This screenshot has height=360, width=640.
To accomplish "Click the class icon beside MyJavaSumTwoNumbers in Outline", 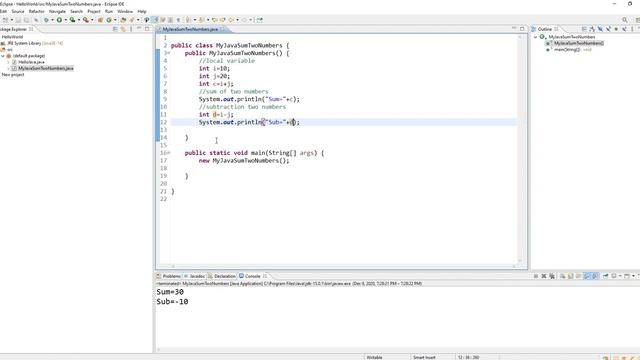I will tap(542, 37).
